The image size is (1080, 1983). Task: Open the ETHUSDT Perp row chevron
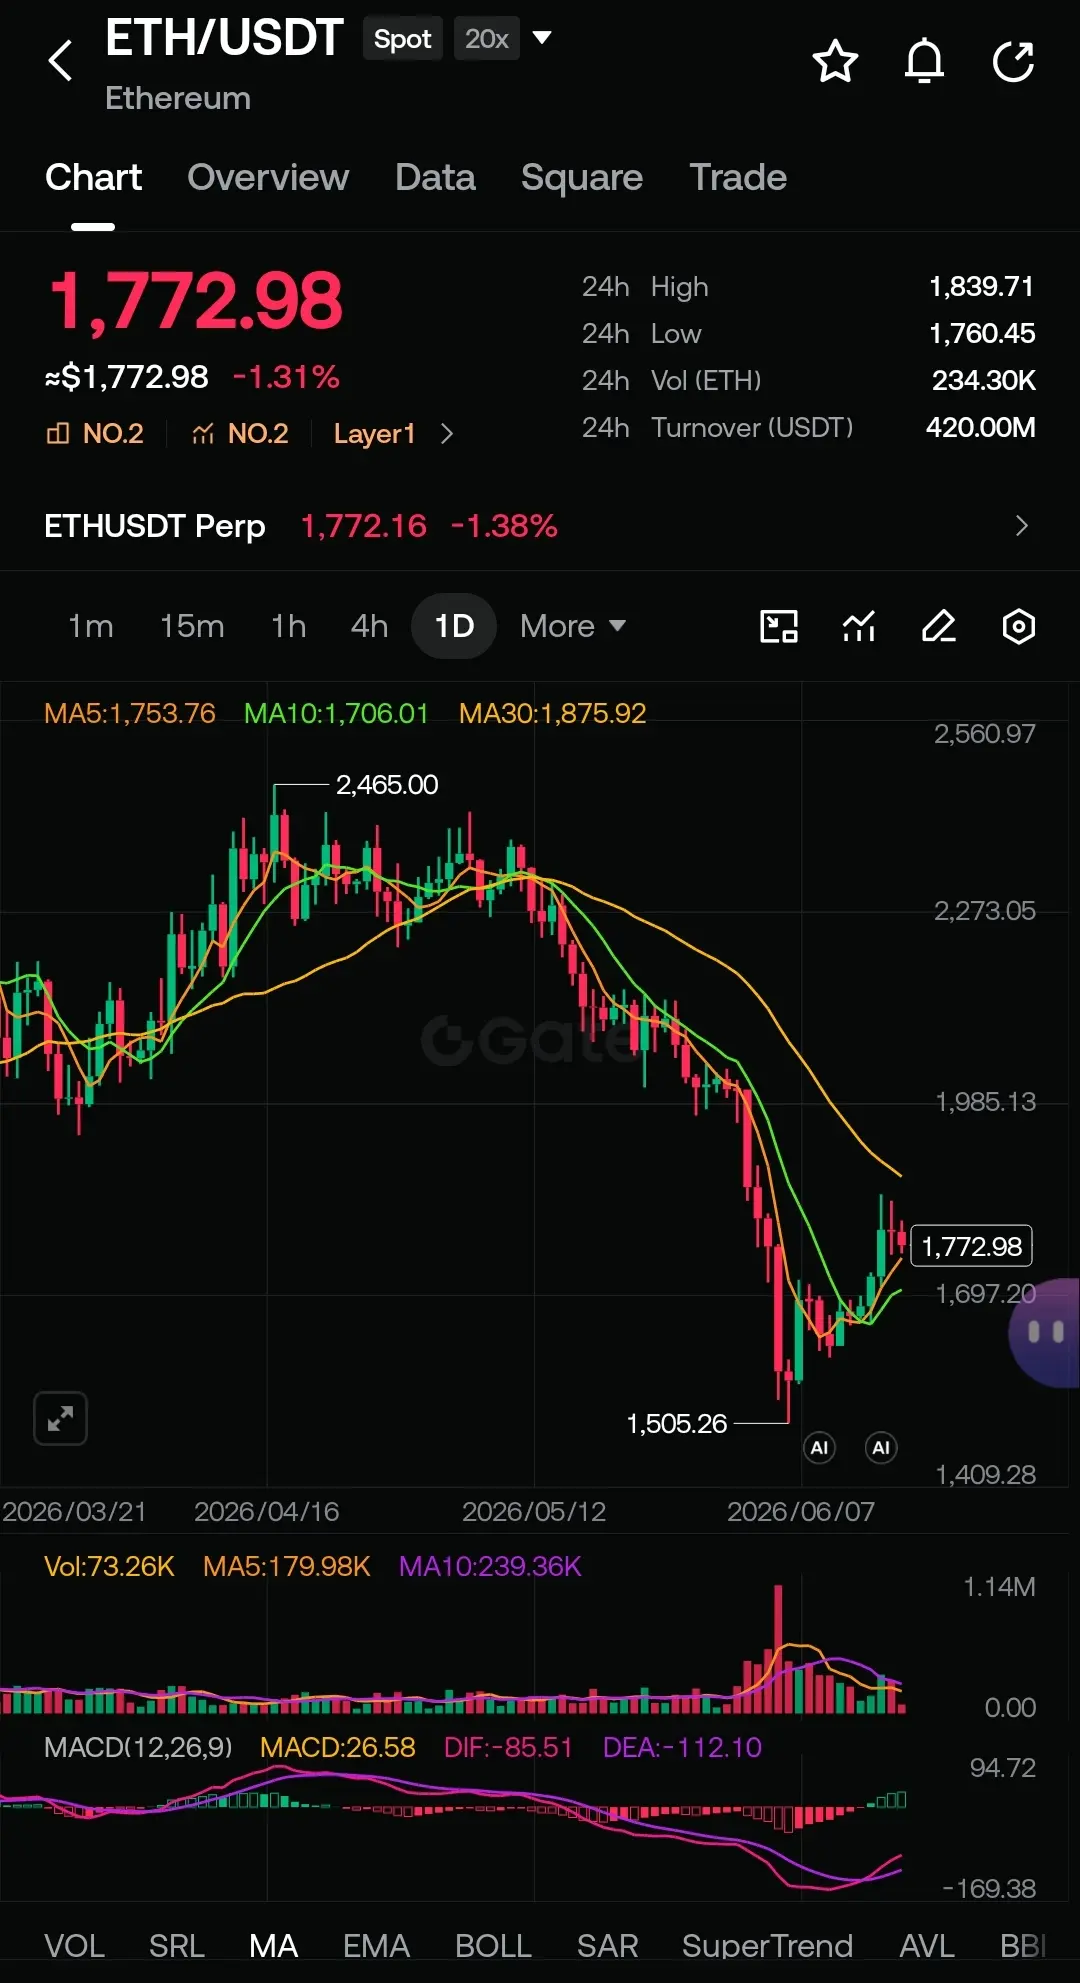(1021, 526)
